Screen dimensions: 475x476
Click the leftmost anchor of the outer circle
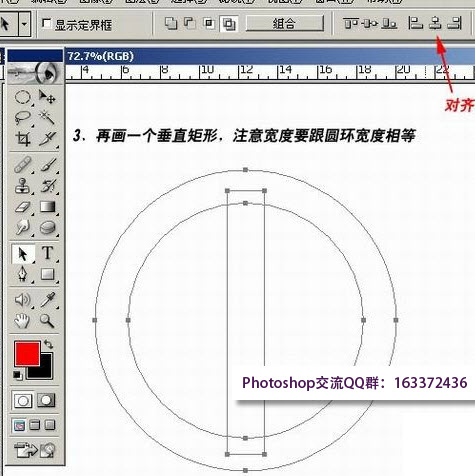95,320
